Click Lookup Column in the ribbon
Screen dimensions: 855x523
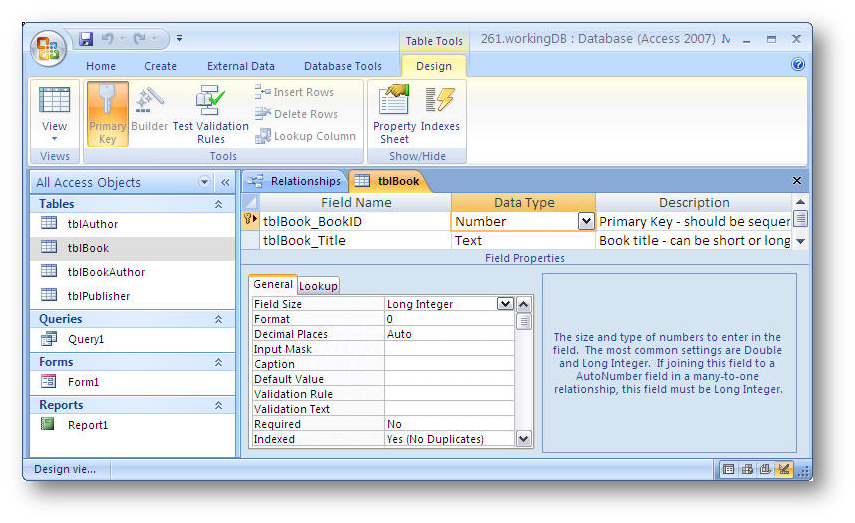[305, 136]
